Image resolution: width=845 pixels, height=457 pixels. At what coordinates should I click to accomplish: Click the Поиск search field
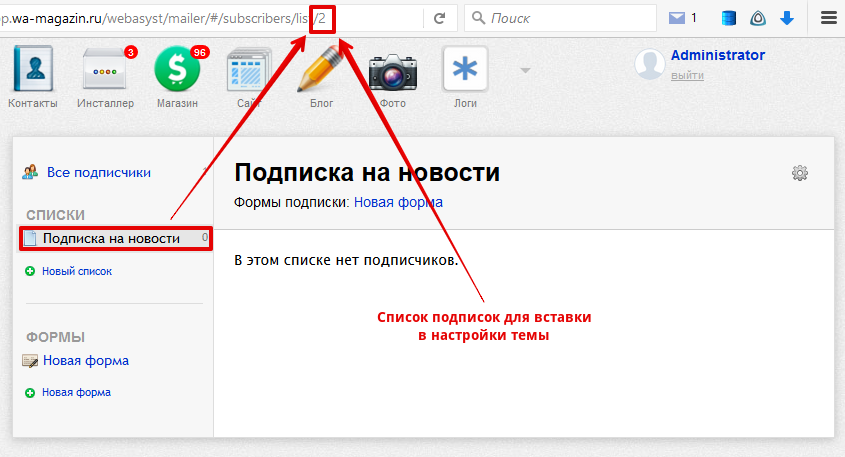pyautogui.click(x=560, y=18)
